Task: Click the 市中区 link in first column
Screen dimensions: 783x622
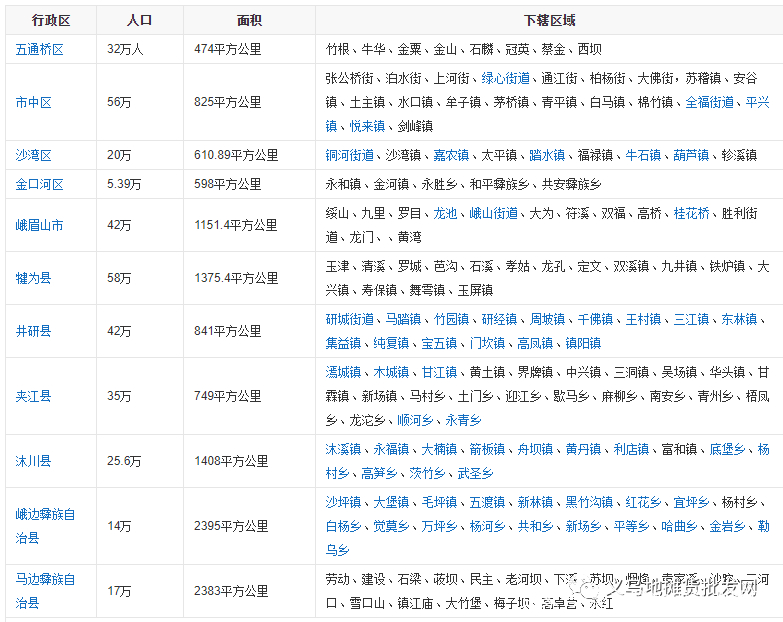Action: 34,102
